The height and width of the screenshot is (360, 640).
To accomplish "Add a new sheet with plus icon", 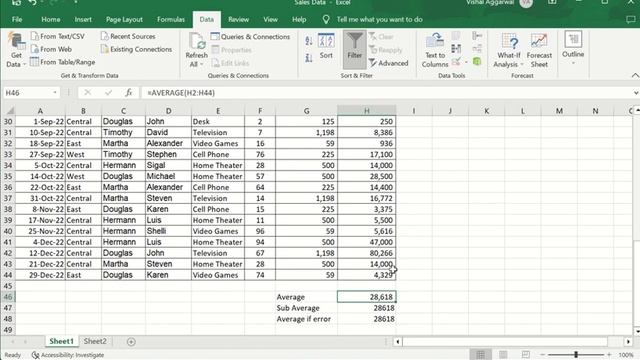I will point(131,342).
